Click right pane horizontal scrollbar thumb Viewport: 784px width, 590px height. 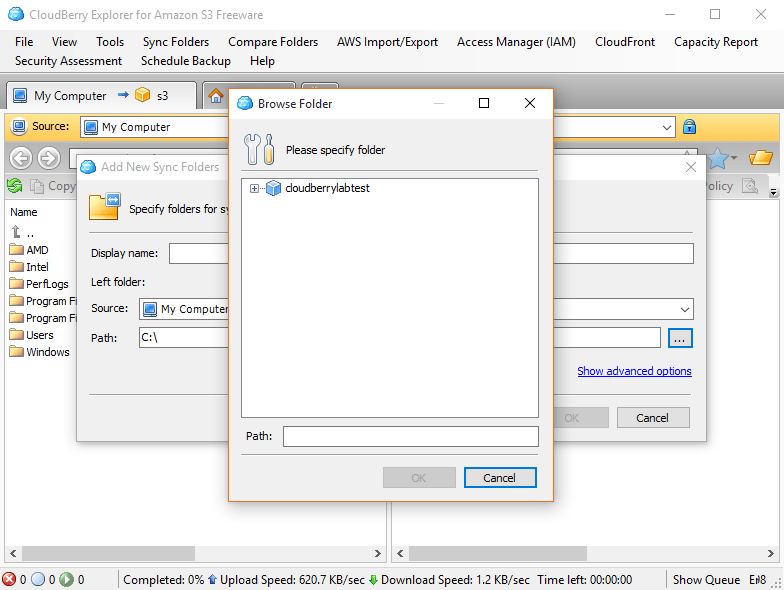498,553
